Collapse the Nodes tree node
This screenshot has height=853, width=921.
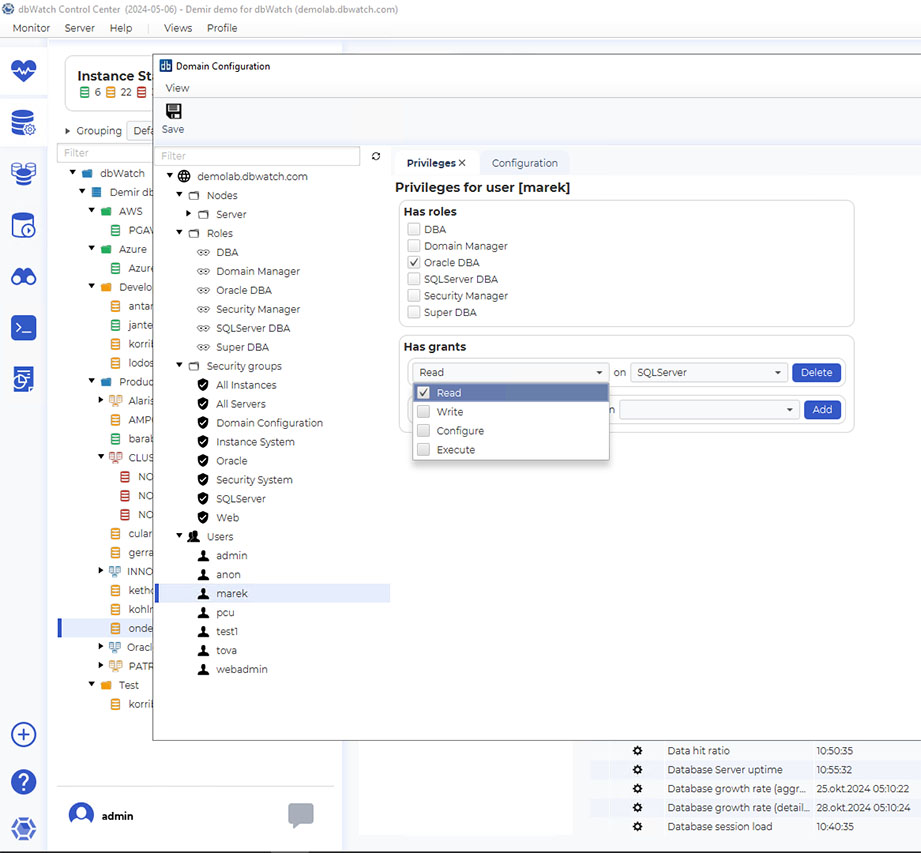pos(180,194)
